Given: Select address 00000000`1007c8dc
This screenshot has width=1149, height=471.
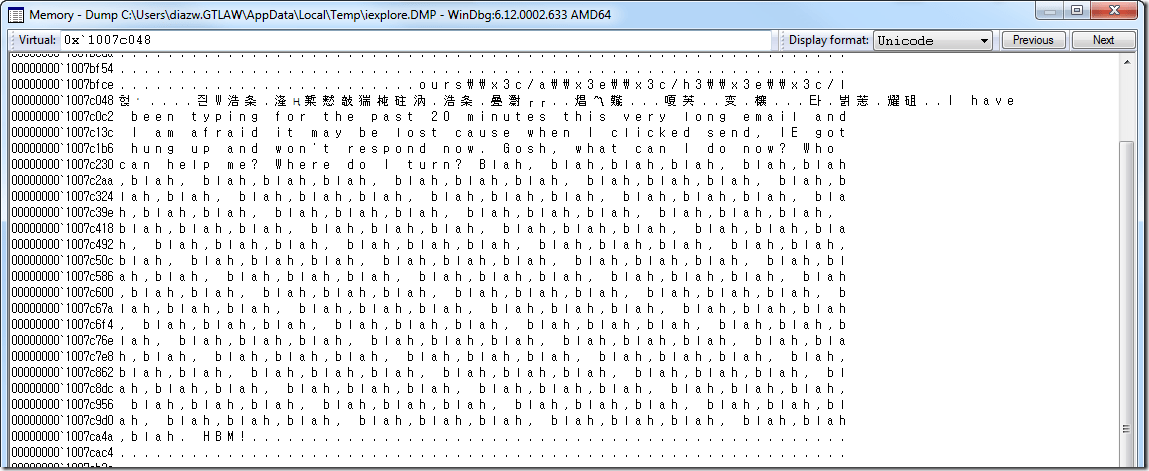Looking at the screenshot, I should (62, 389).
